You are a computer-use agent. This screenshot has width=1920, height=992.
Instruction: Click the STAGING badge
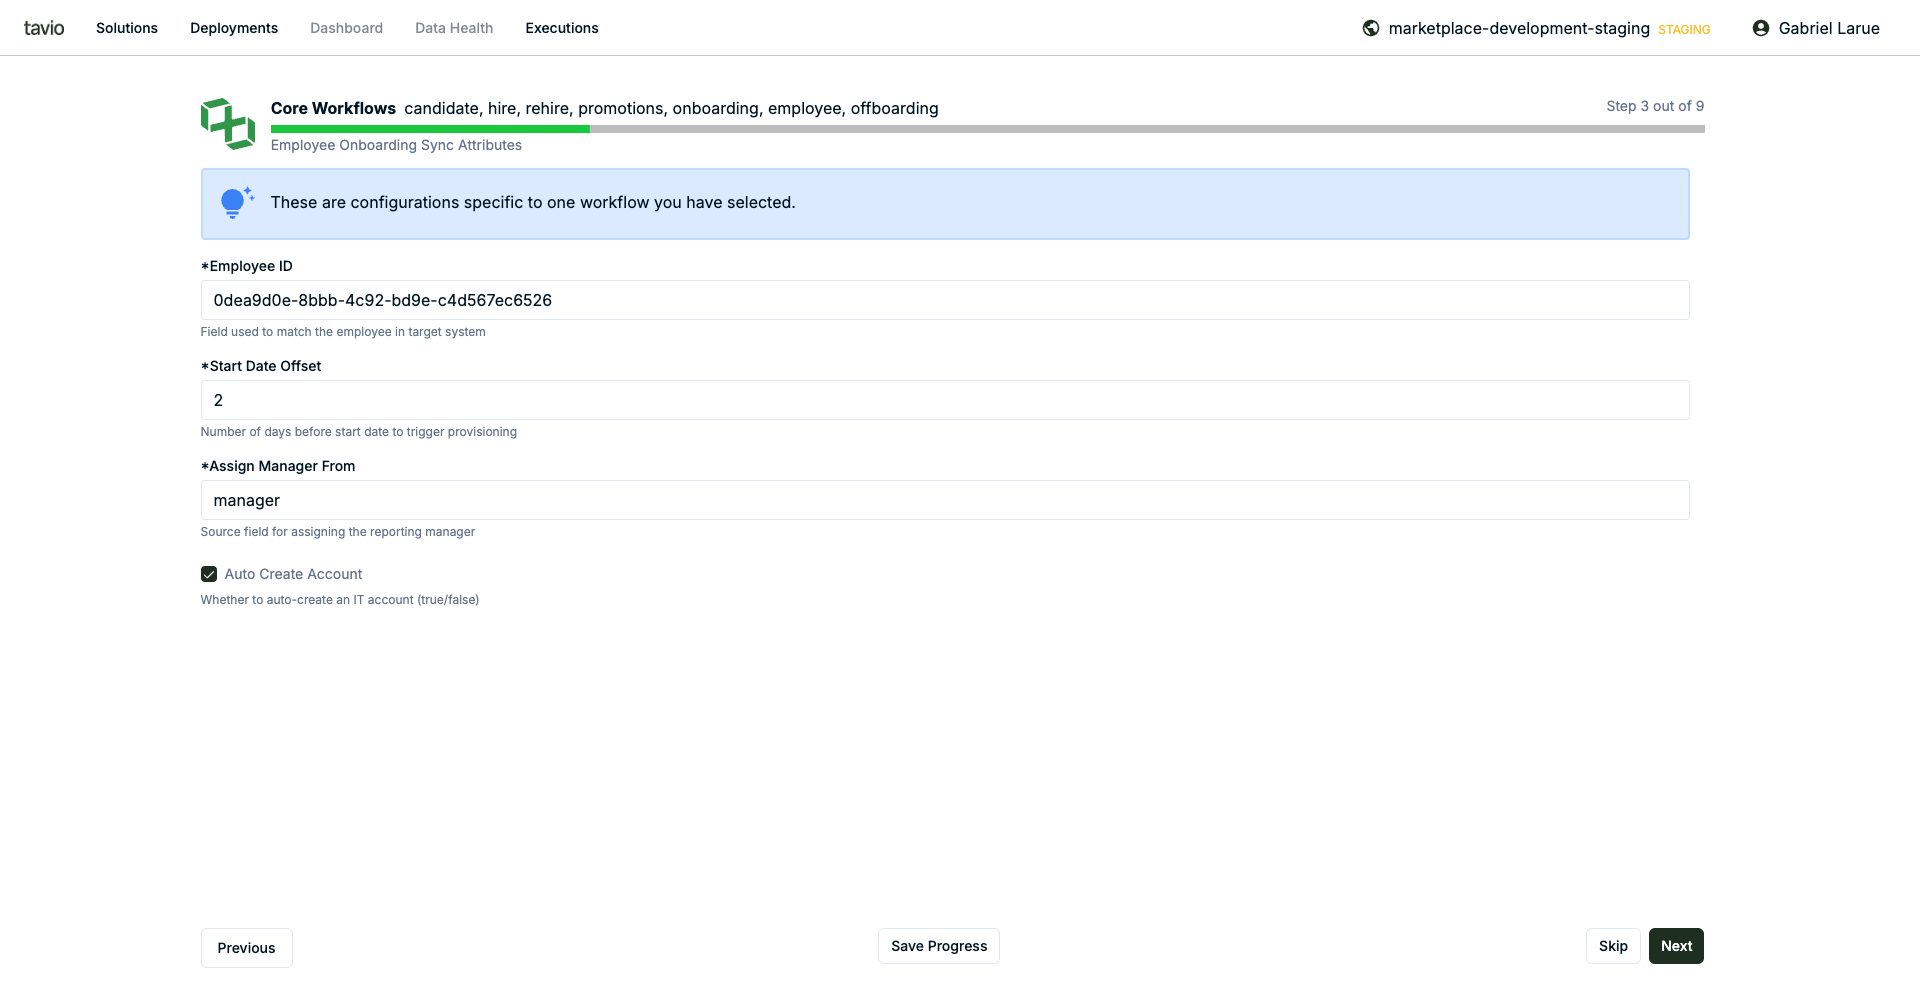[1684, 30]
